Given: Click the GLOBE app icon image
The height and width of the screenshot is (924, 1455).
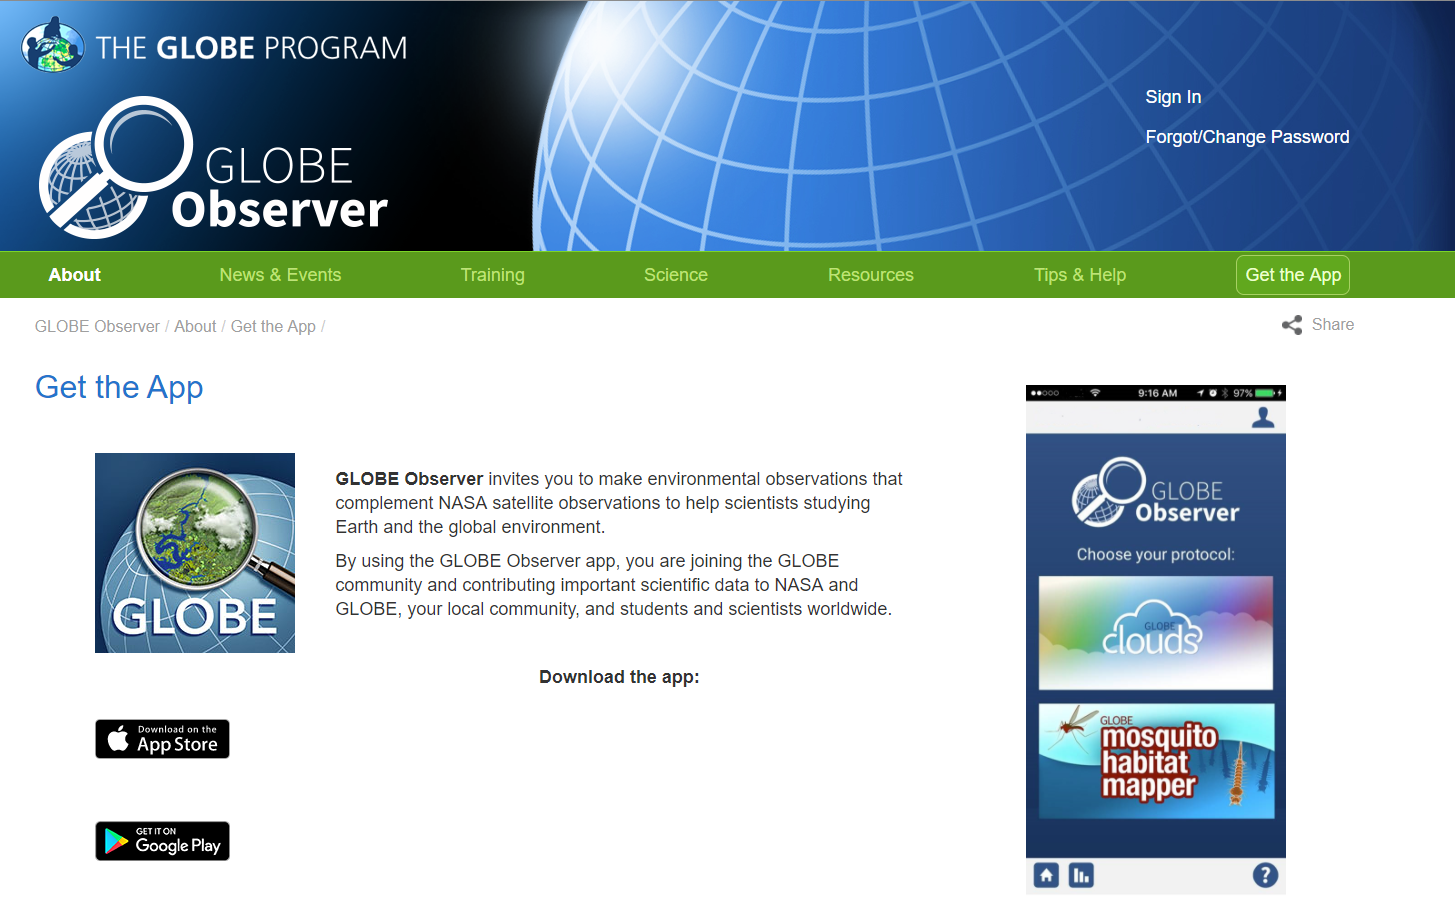Looking at the screenshot, I should (x=195, y=553).
